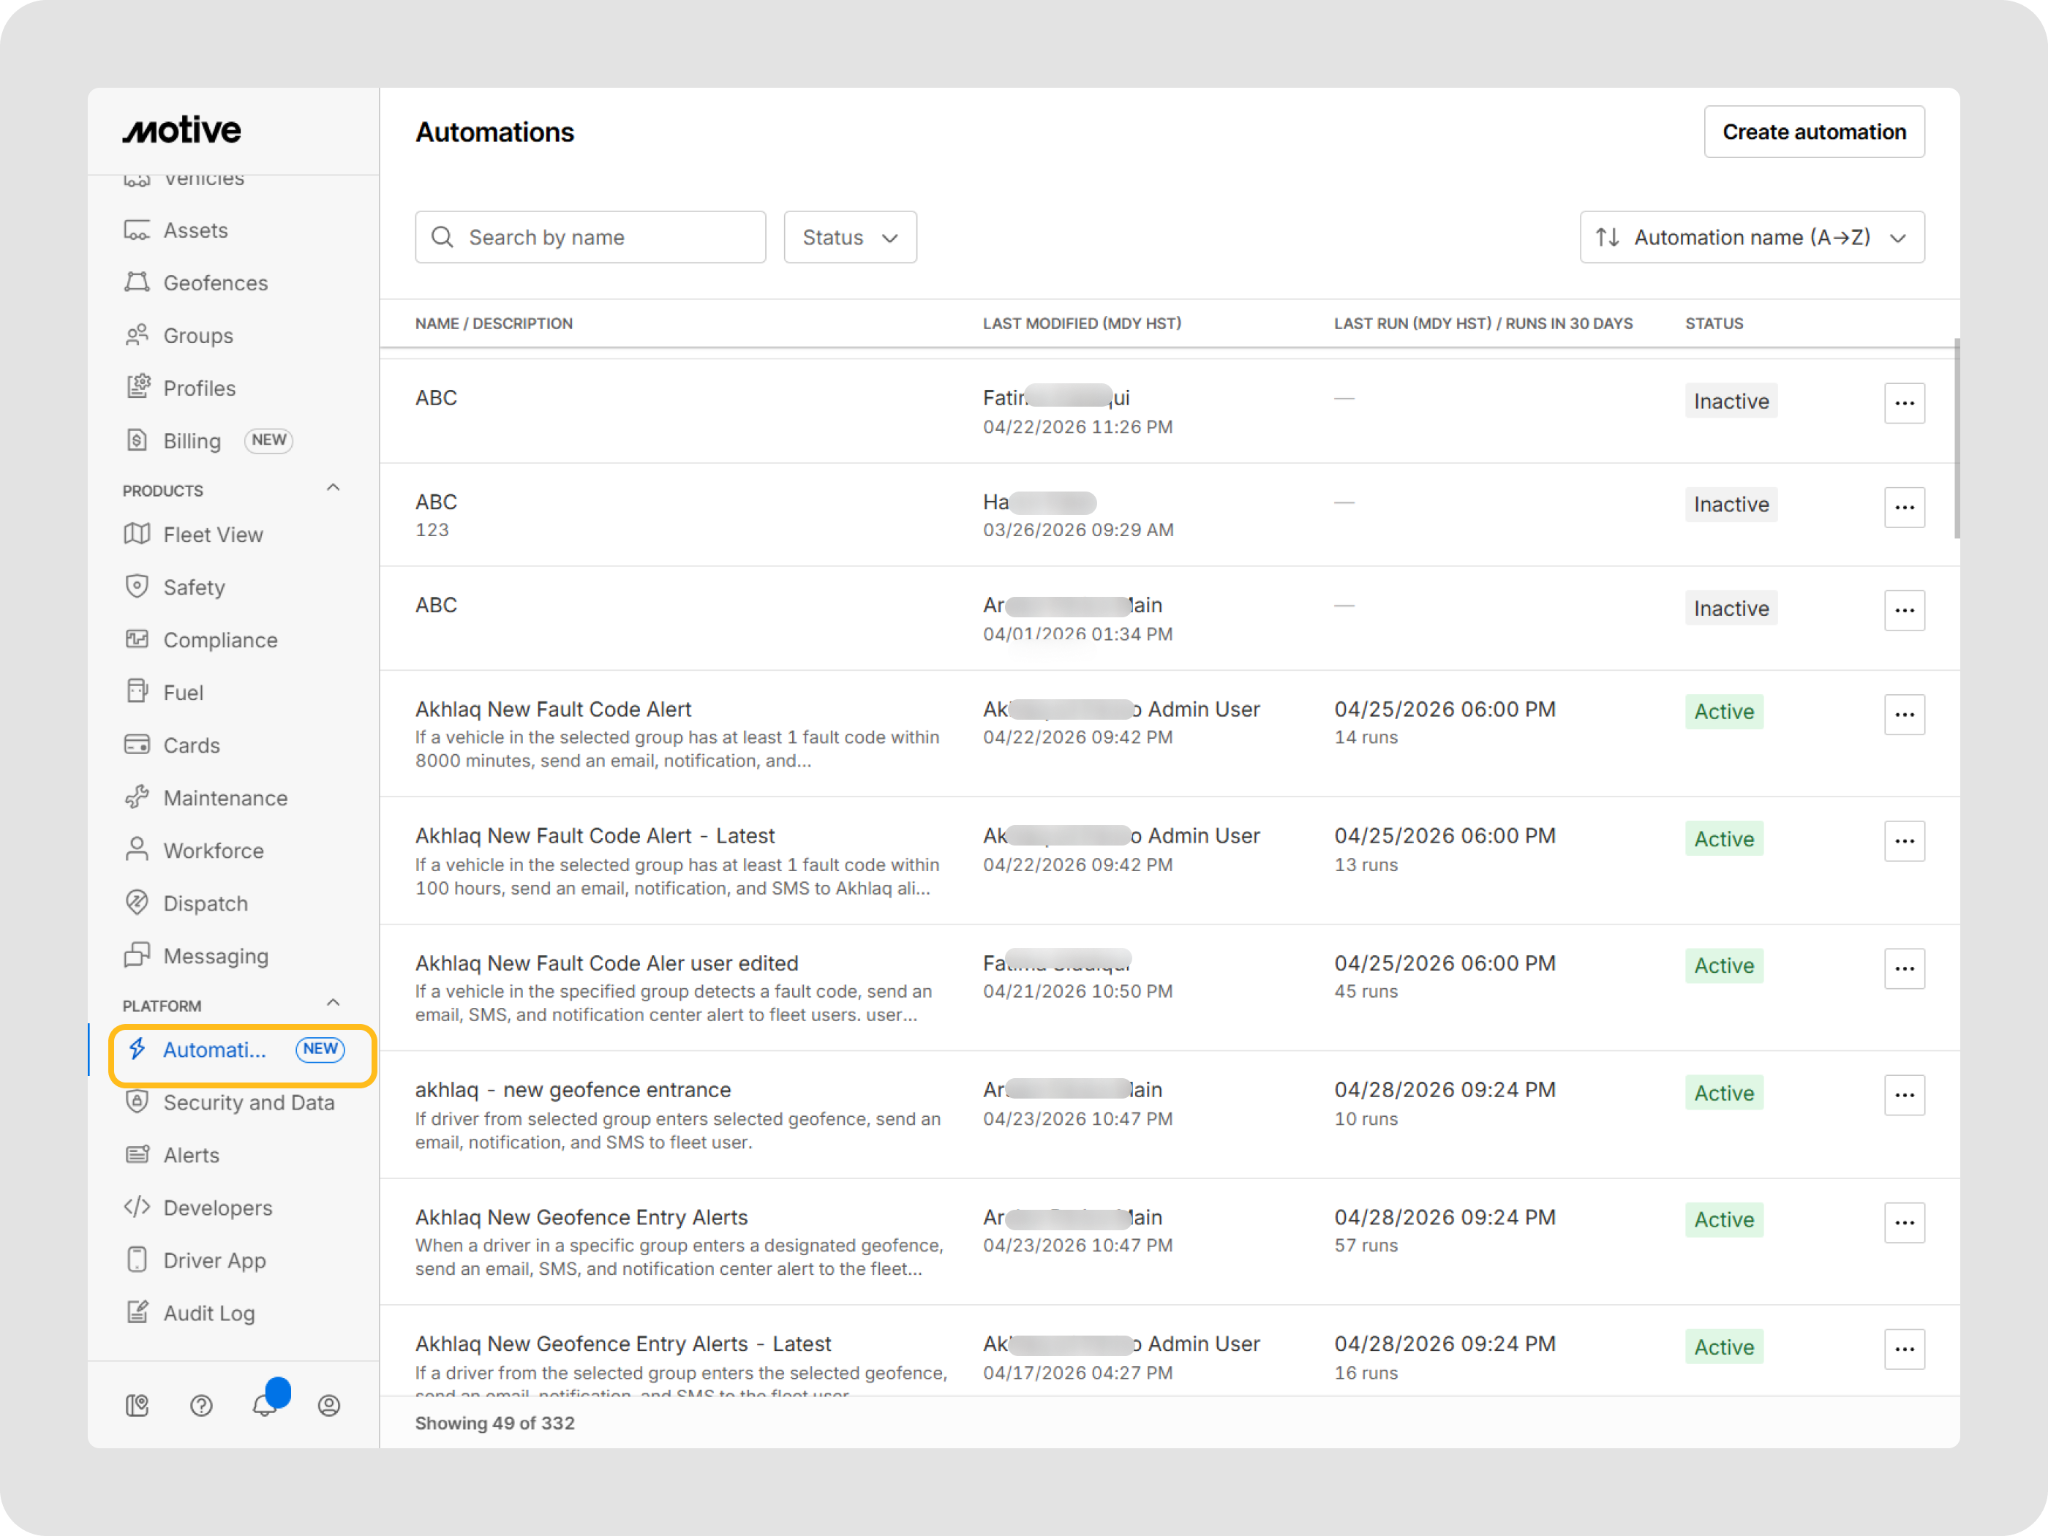The width and height of the screenshot is (2048, 1536).
Task: Click the Search by name field
Action: click(590, 237)
